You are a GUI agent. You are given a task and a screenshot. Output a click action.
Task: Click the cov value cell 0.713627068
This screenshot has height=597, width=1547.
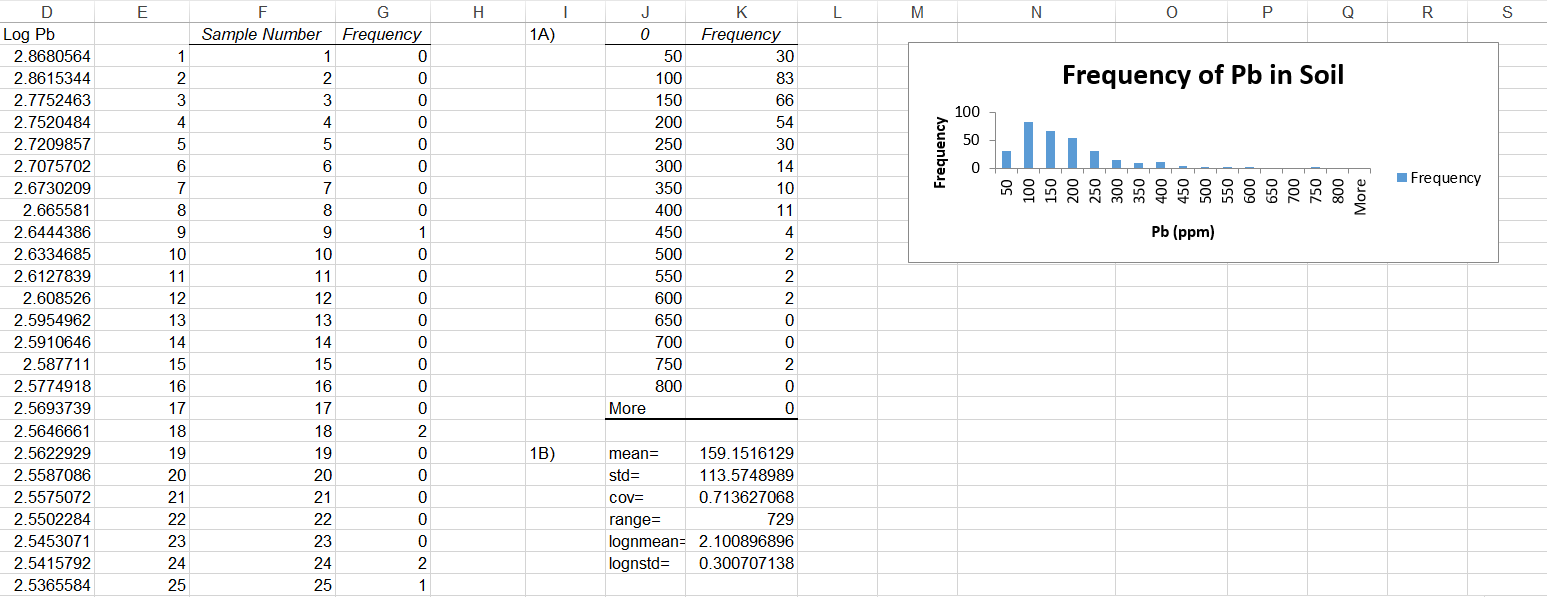741,497
